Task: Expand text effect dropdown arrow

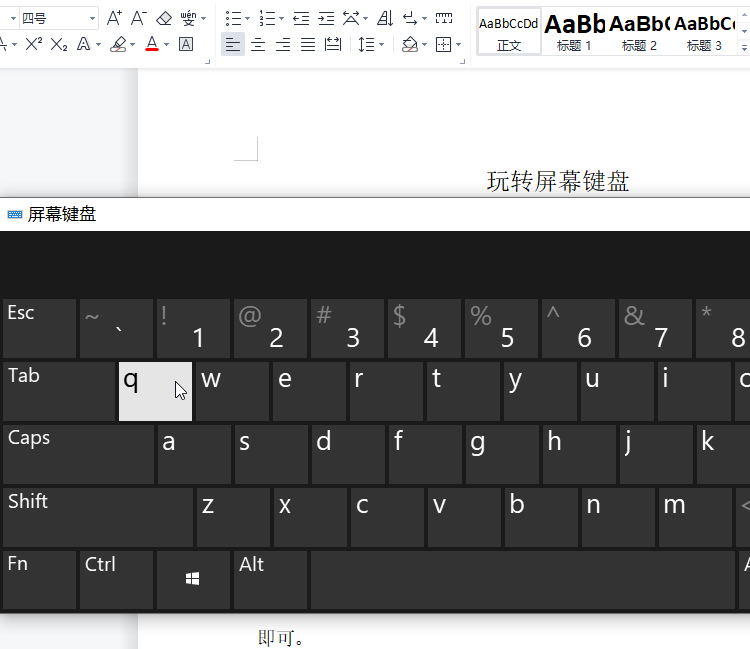Action: click(x=99, y=44)
